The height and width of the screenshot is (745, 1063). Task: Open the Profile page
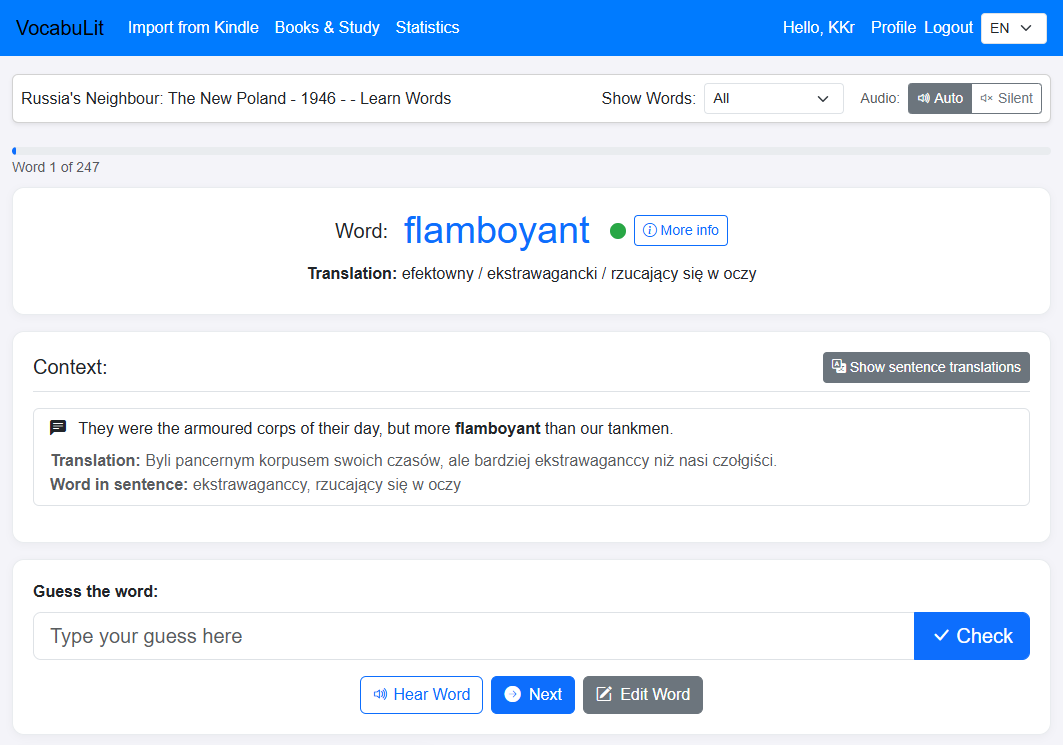pos(893,28)
